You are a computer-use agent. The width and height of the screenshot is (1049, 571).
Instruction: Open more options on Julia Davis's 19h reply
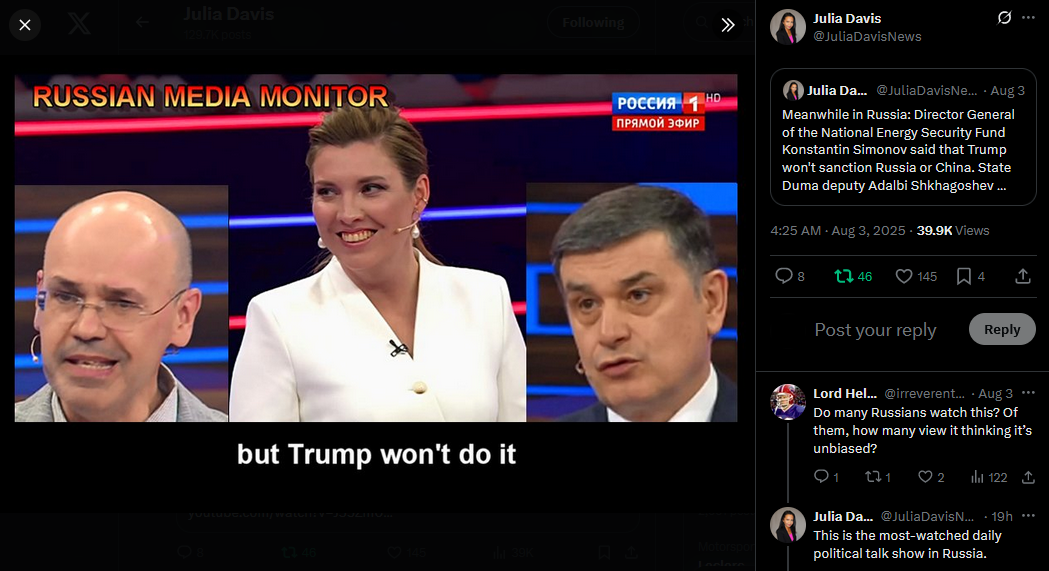tap(1028, 516)
